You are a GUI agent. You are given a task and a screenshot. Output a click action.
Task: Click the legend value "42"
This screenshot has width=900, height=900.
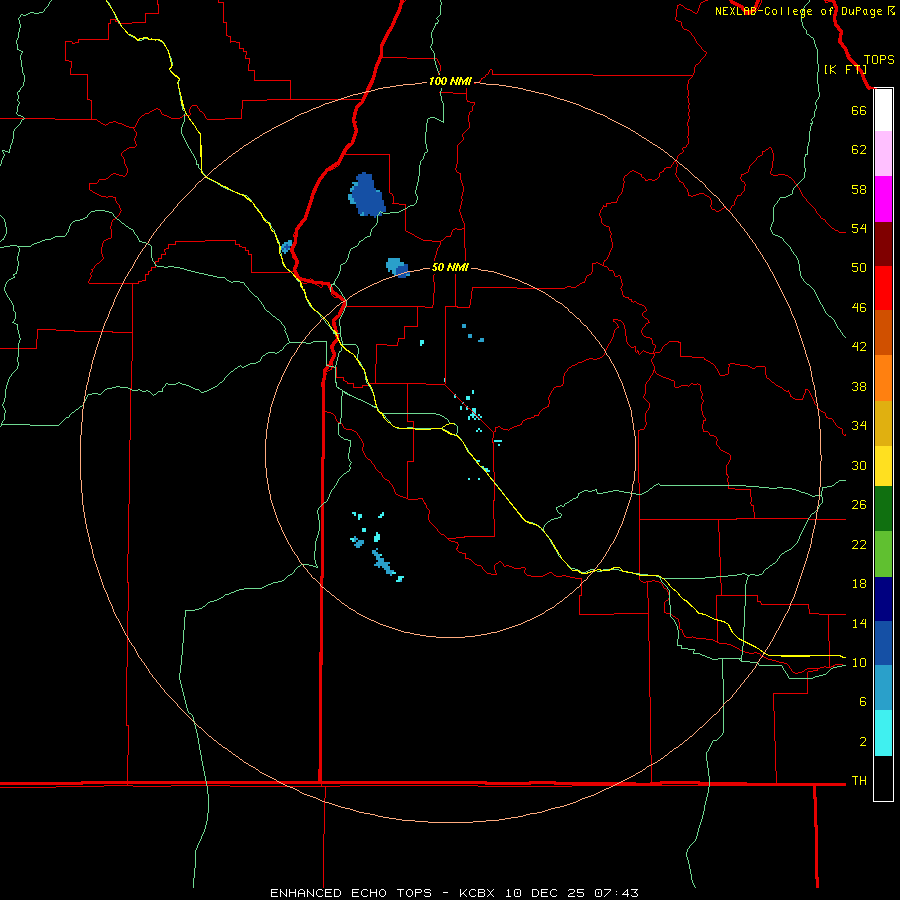859,347
